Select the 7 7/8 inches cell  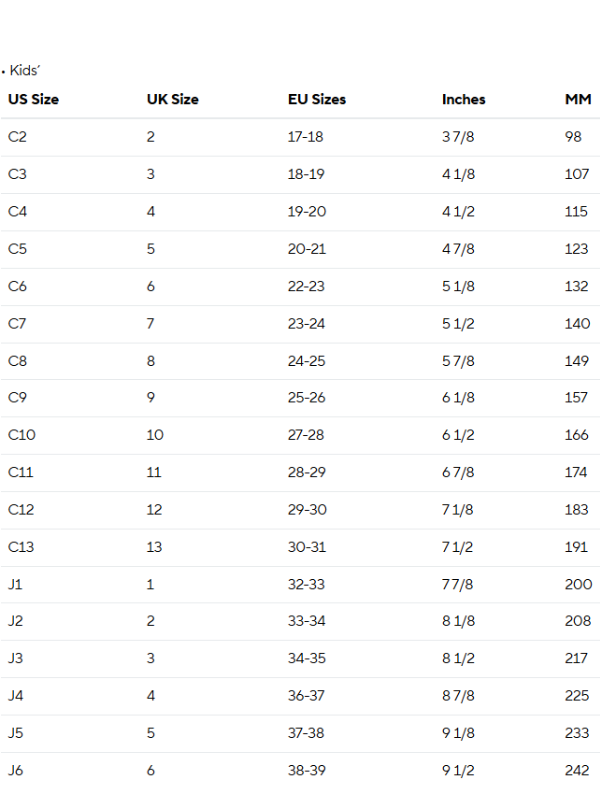[x=458, y=584]
